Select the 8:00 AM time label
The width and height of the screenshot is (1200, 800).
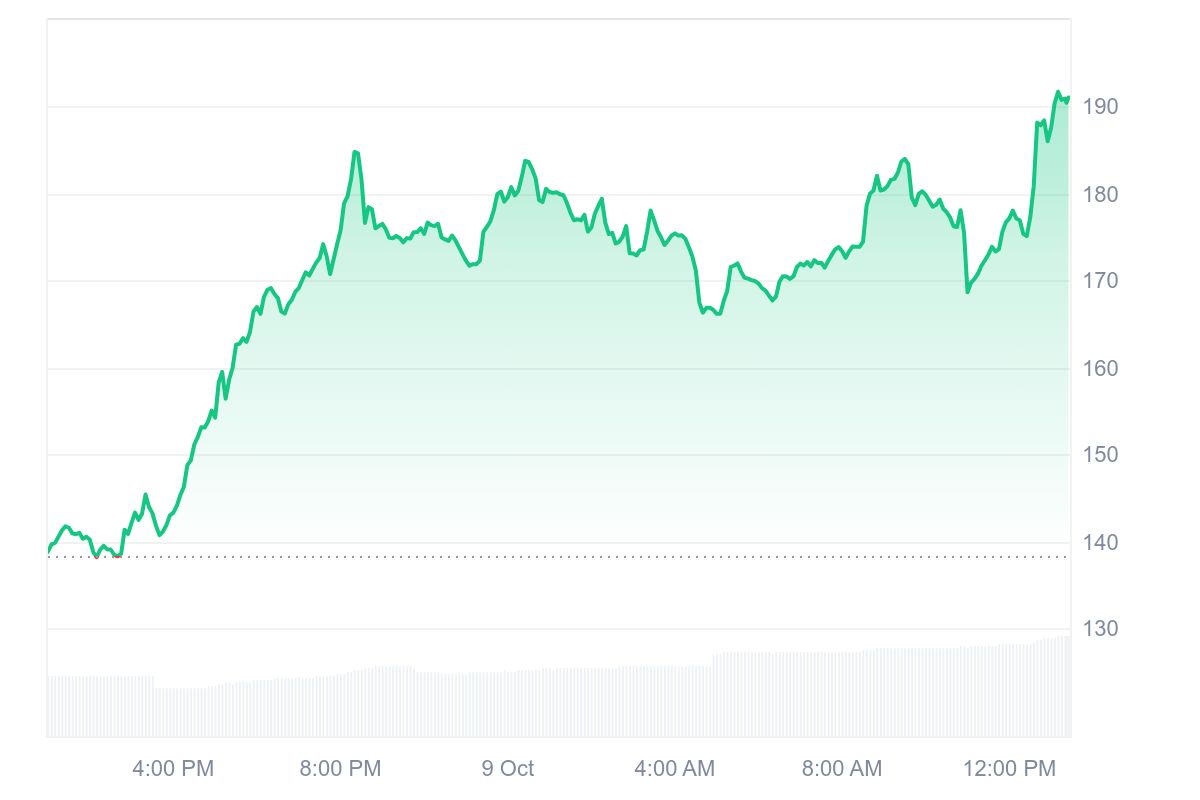(x=841, y=768)
